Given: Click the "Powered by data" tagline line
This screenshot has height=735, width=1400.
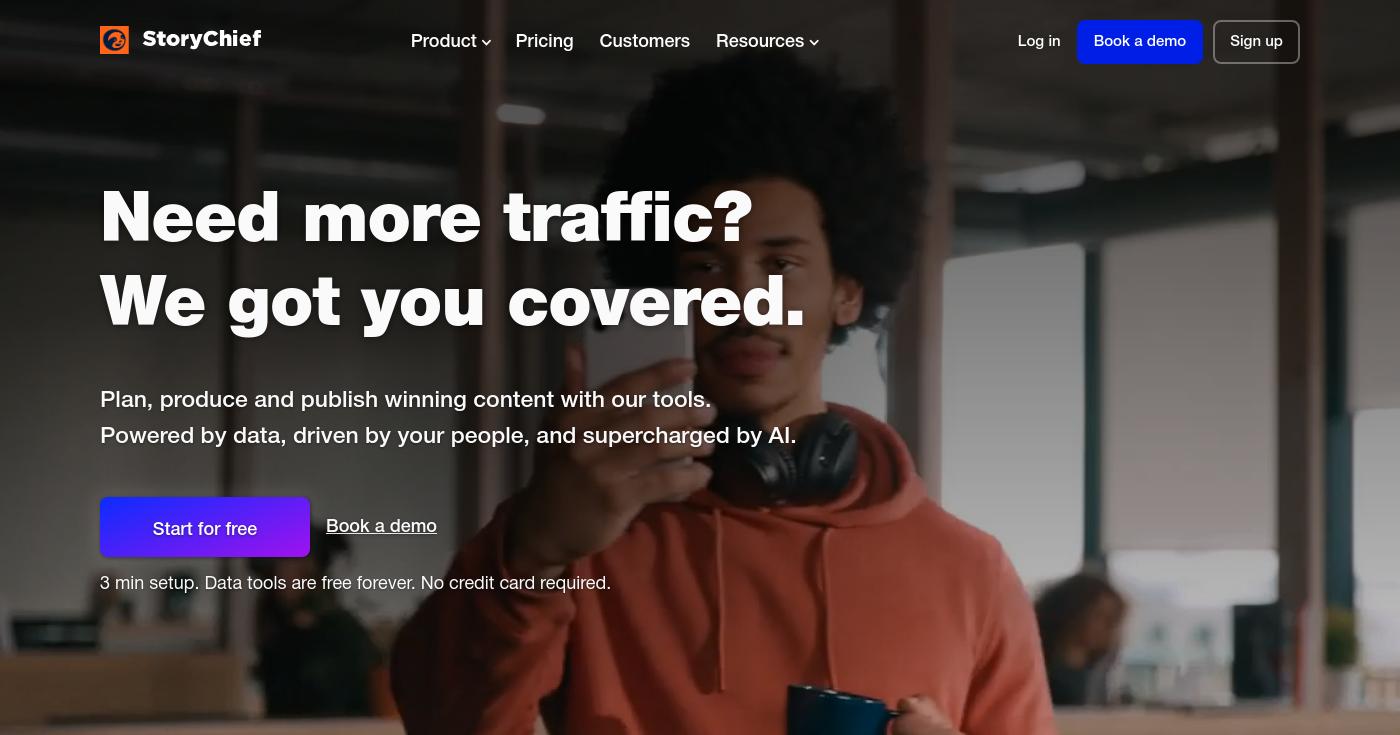Looking at the screenshot, I should coord(448,436).
